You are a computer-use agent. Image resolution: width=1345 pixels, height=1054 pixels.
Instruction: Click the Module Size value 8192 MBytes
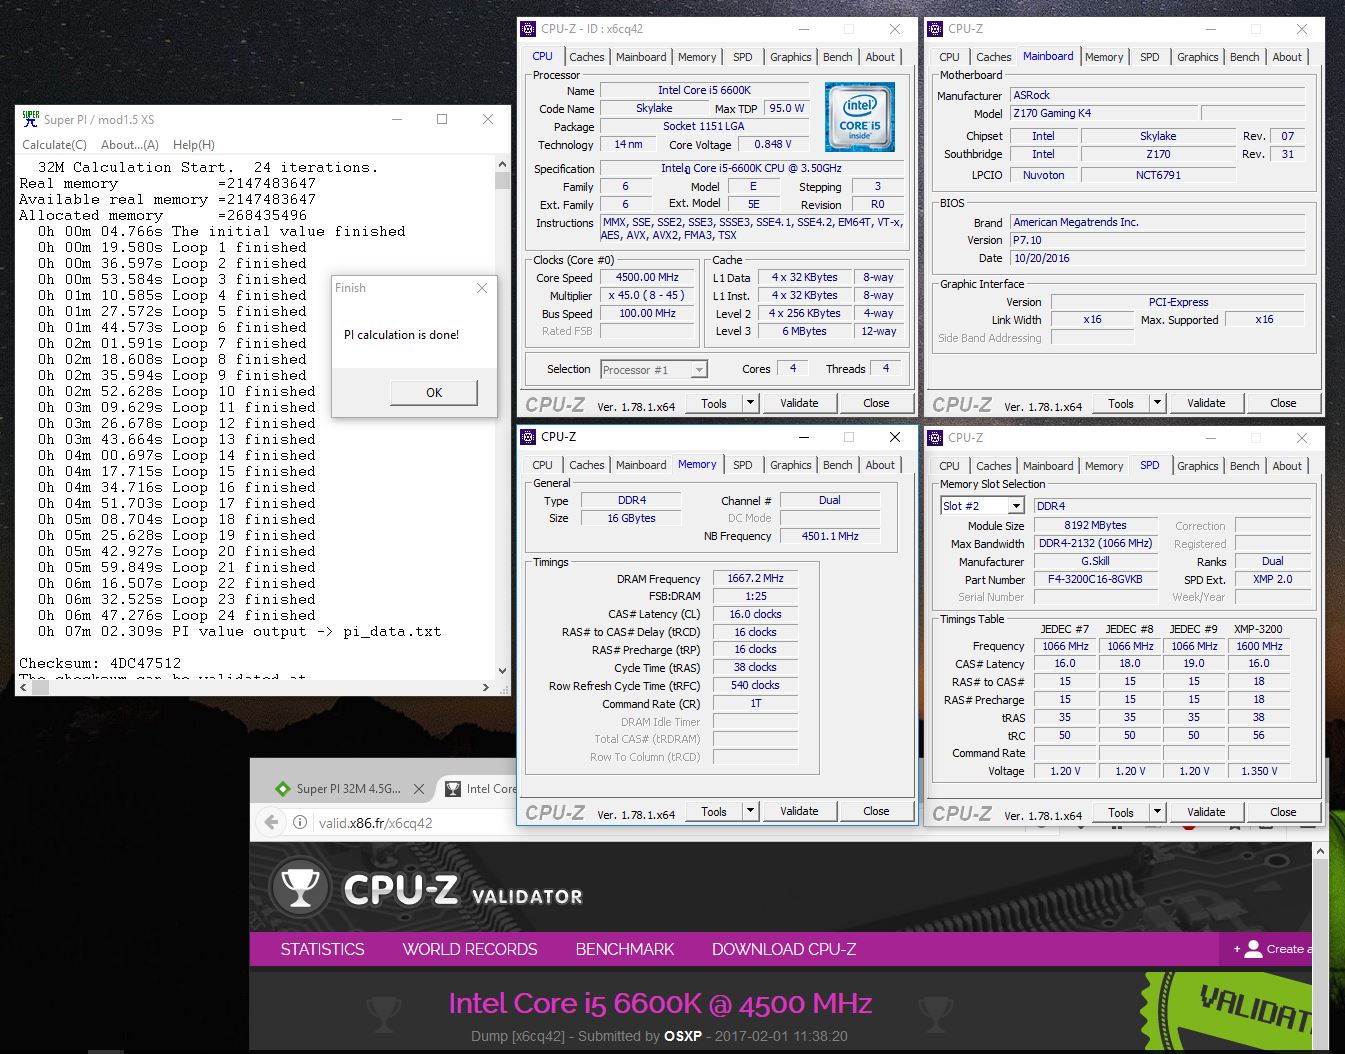(x=1095, y=525)
